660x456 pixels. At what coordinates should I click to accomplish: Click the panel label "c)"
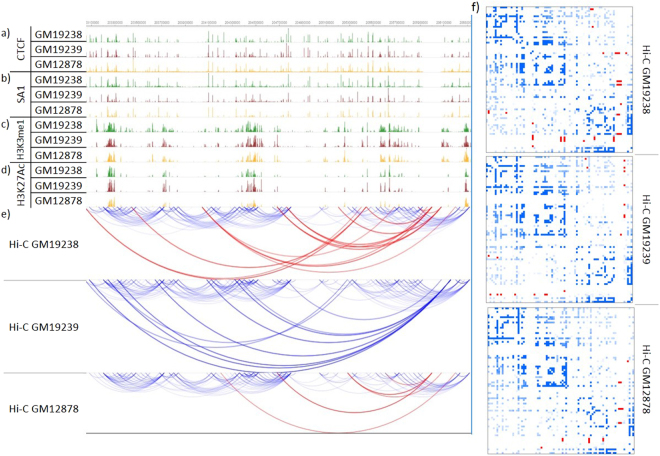6,125
